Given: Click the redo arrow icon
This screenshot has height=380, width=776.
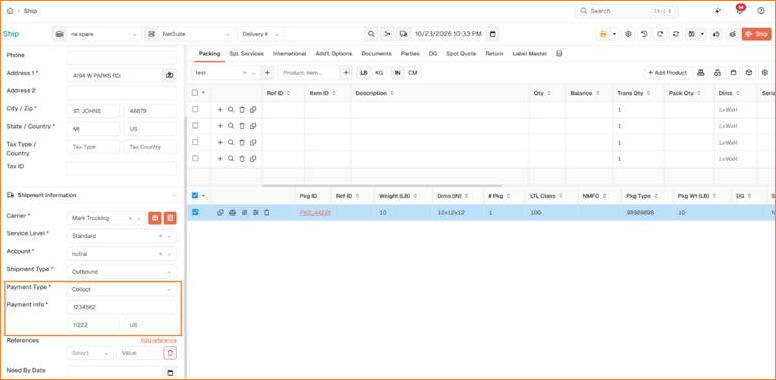Looking at the screenshot, I should click(x=660, y=34).
